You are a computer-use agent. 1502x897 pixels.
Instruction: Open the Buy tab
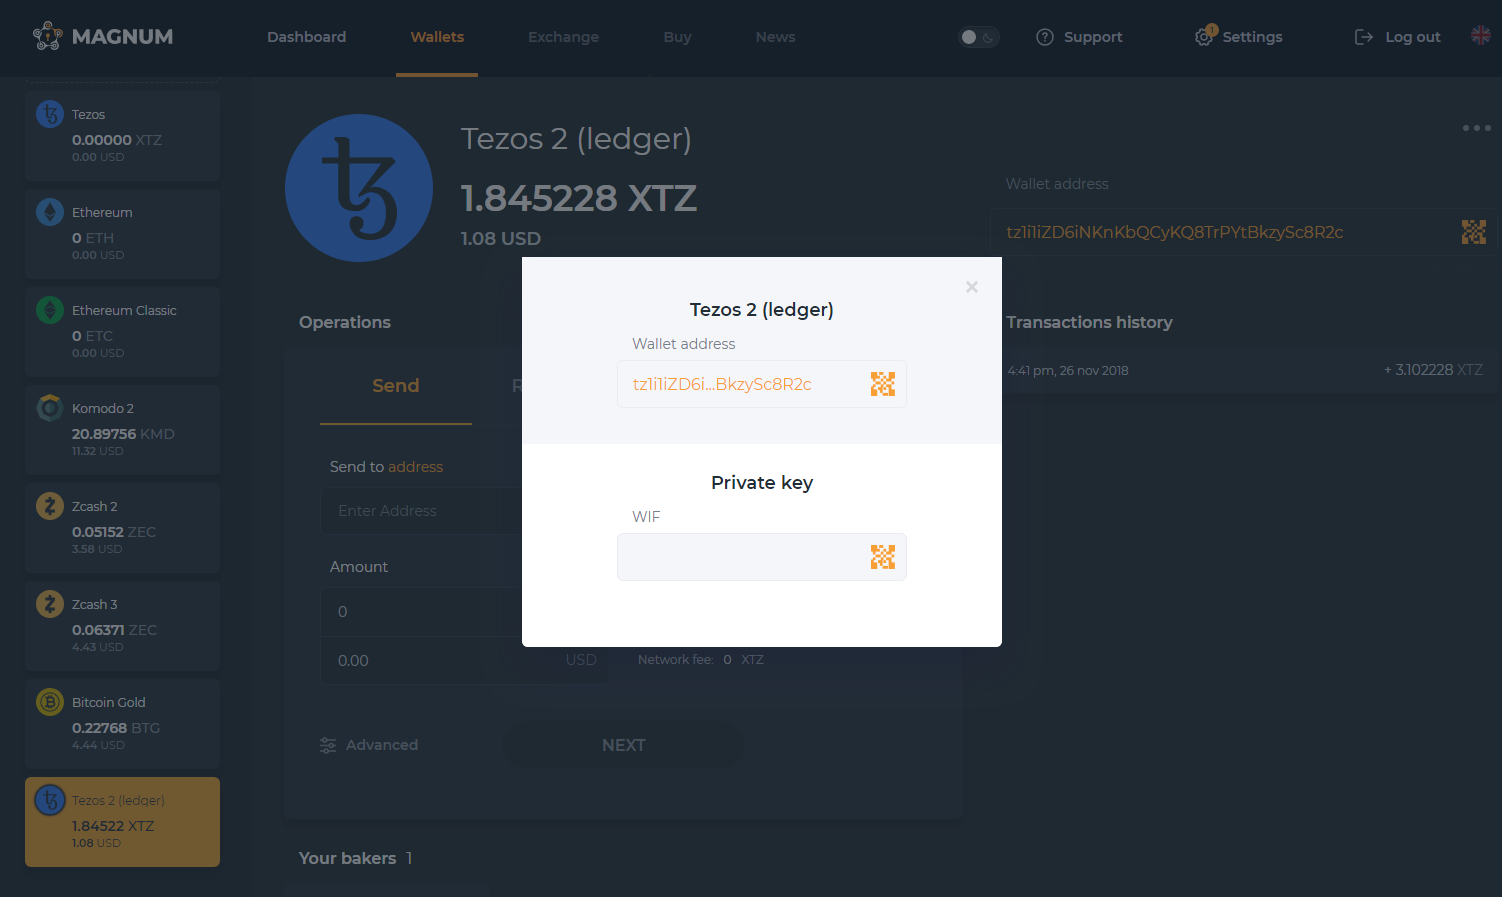click(x=677, y=37)
